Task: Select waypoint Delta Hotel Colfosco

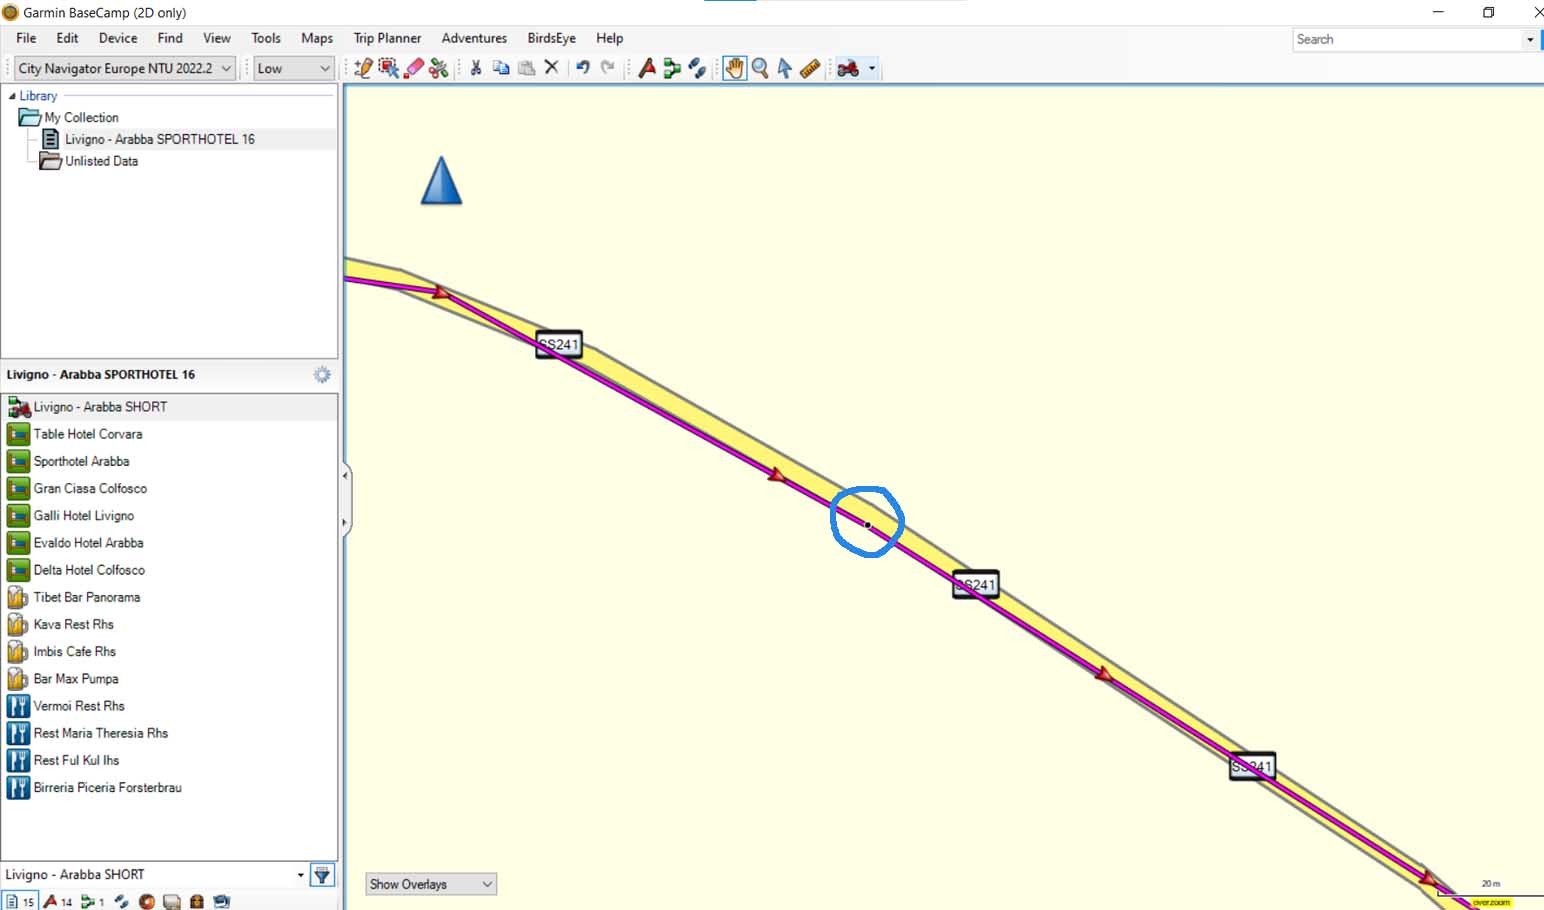Action: click(x=169, y=570)
